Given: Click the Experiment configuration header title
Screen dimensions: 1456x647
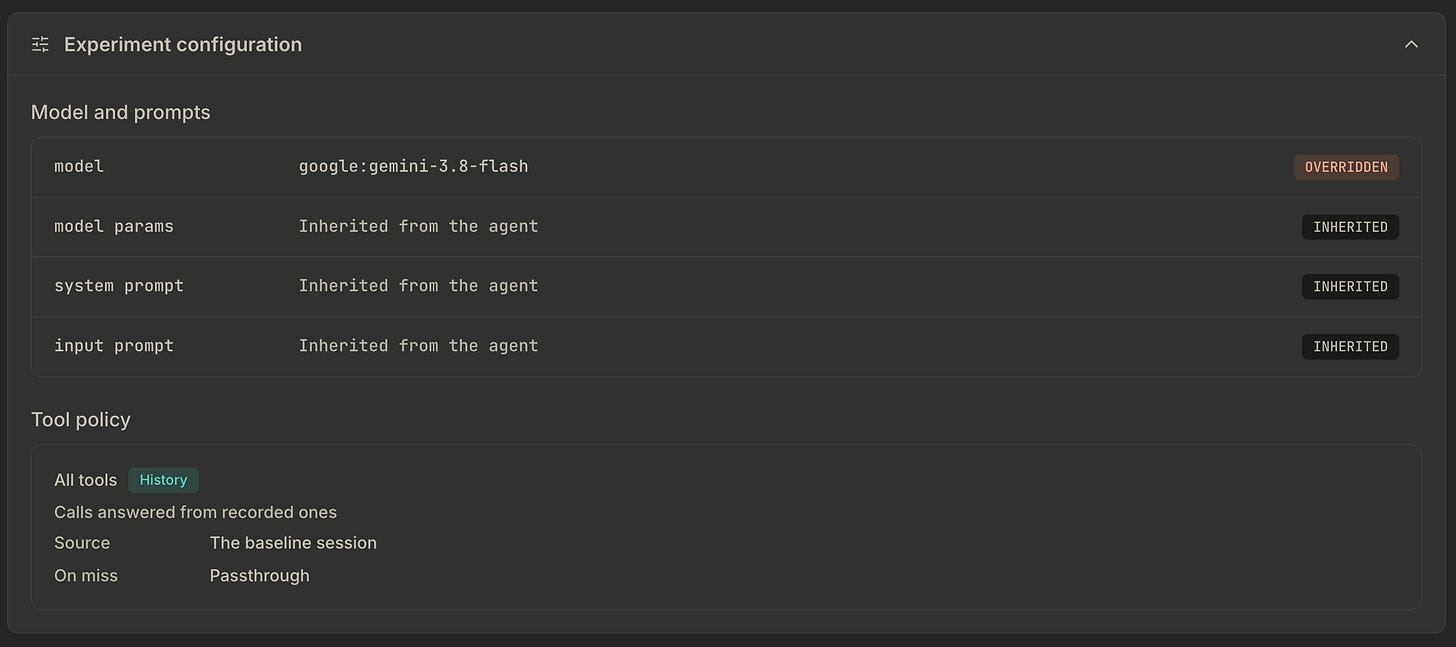Looking at the screenshot, I should point(183,44).
